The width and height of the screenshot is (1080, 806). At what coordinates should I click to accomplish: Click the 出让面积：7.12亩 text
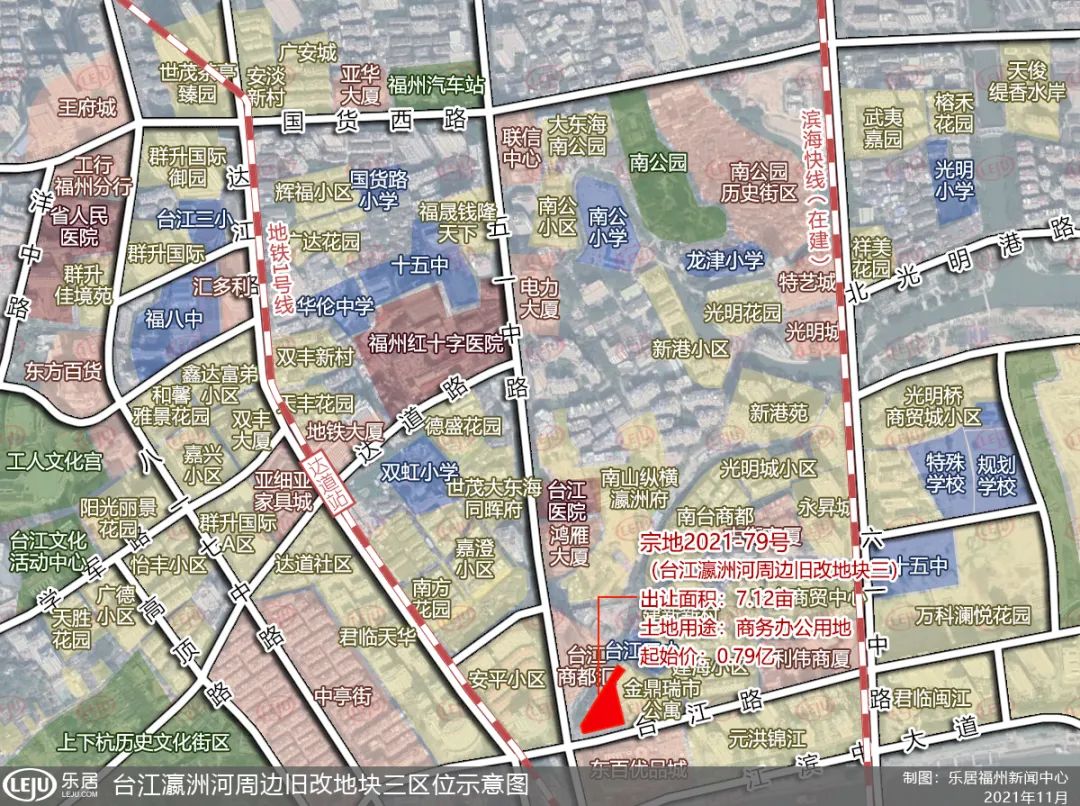click(x=715, y=597)
